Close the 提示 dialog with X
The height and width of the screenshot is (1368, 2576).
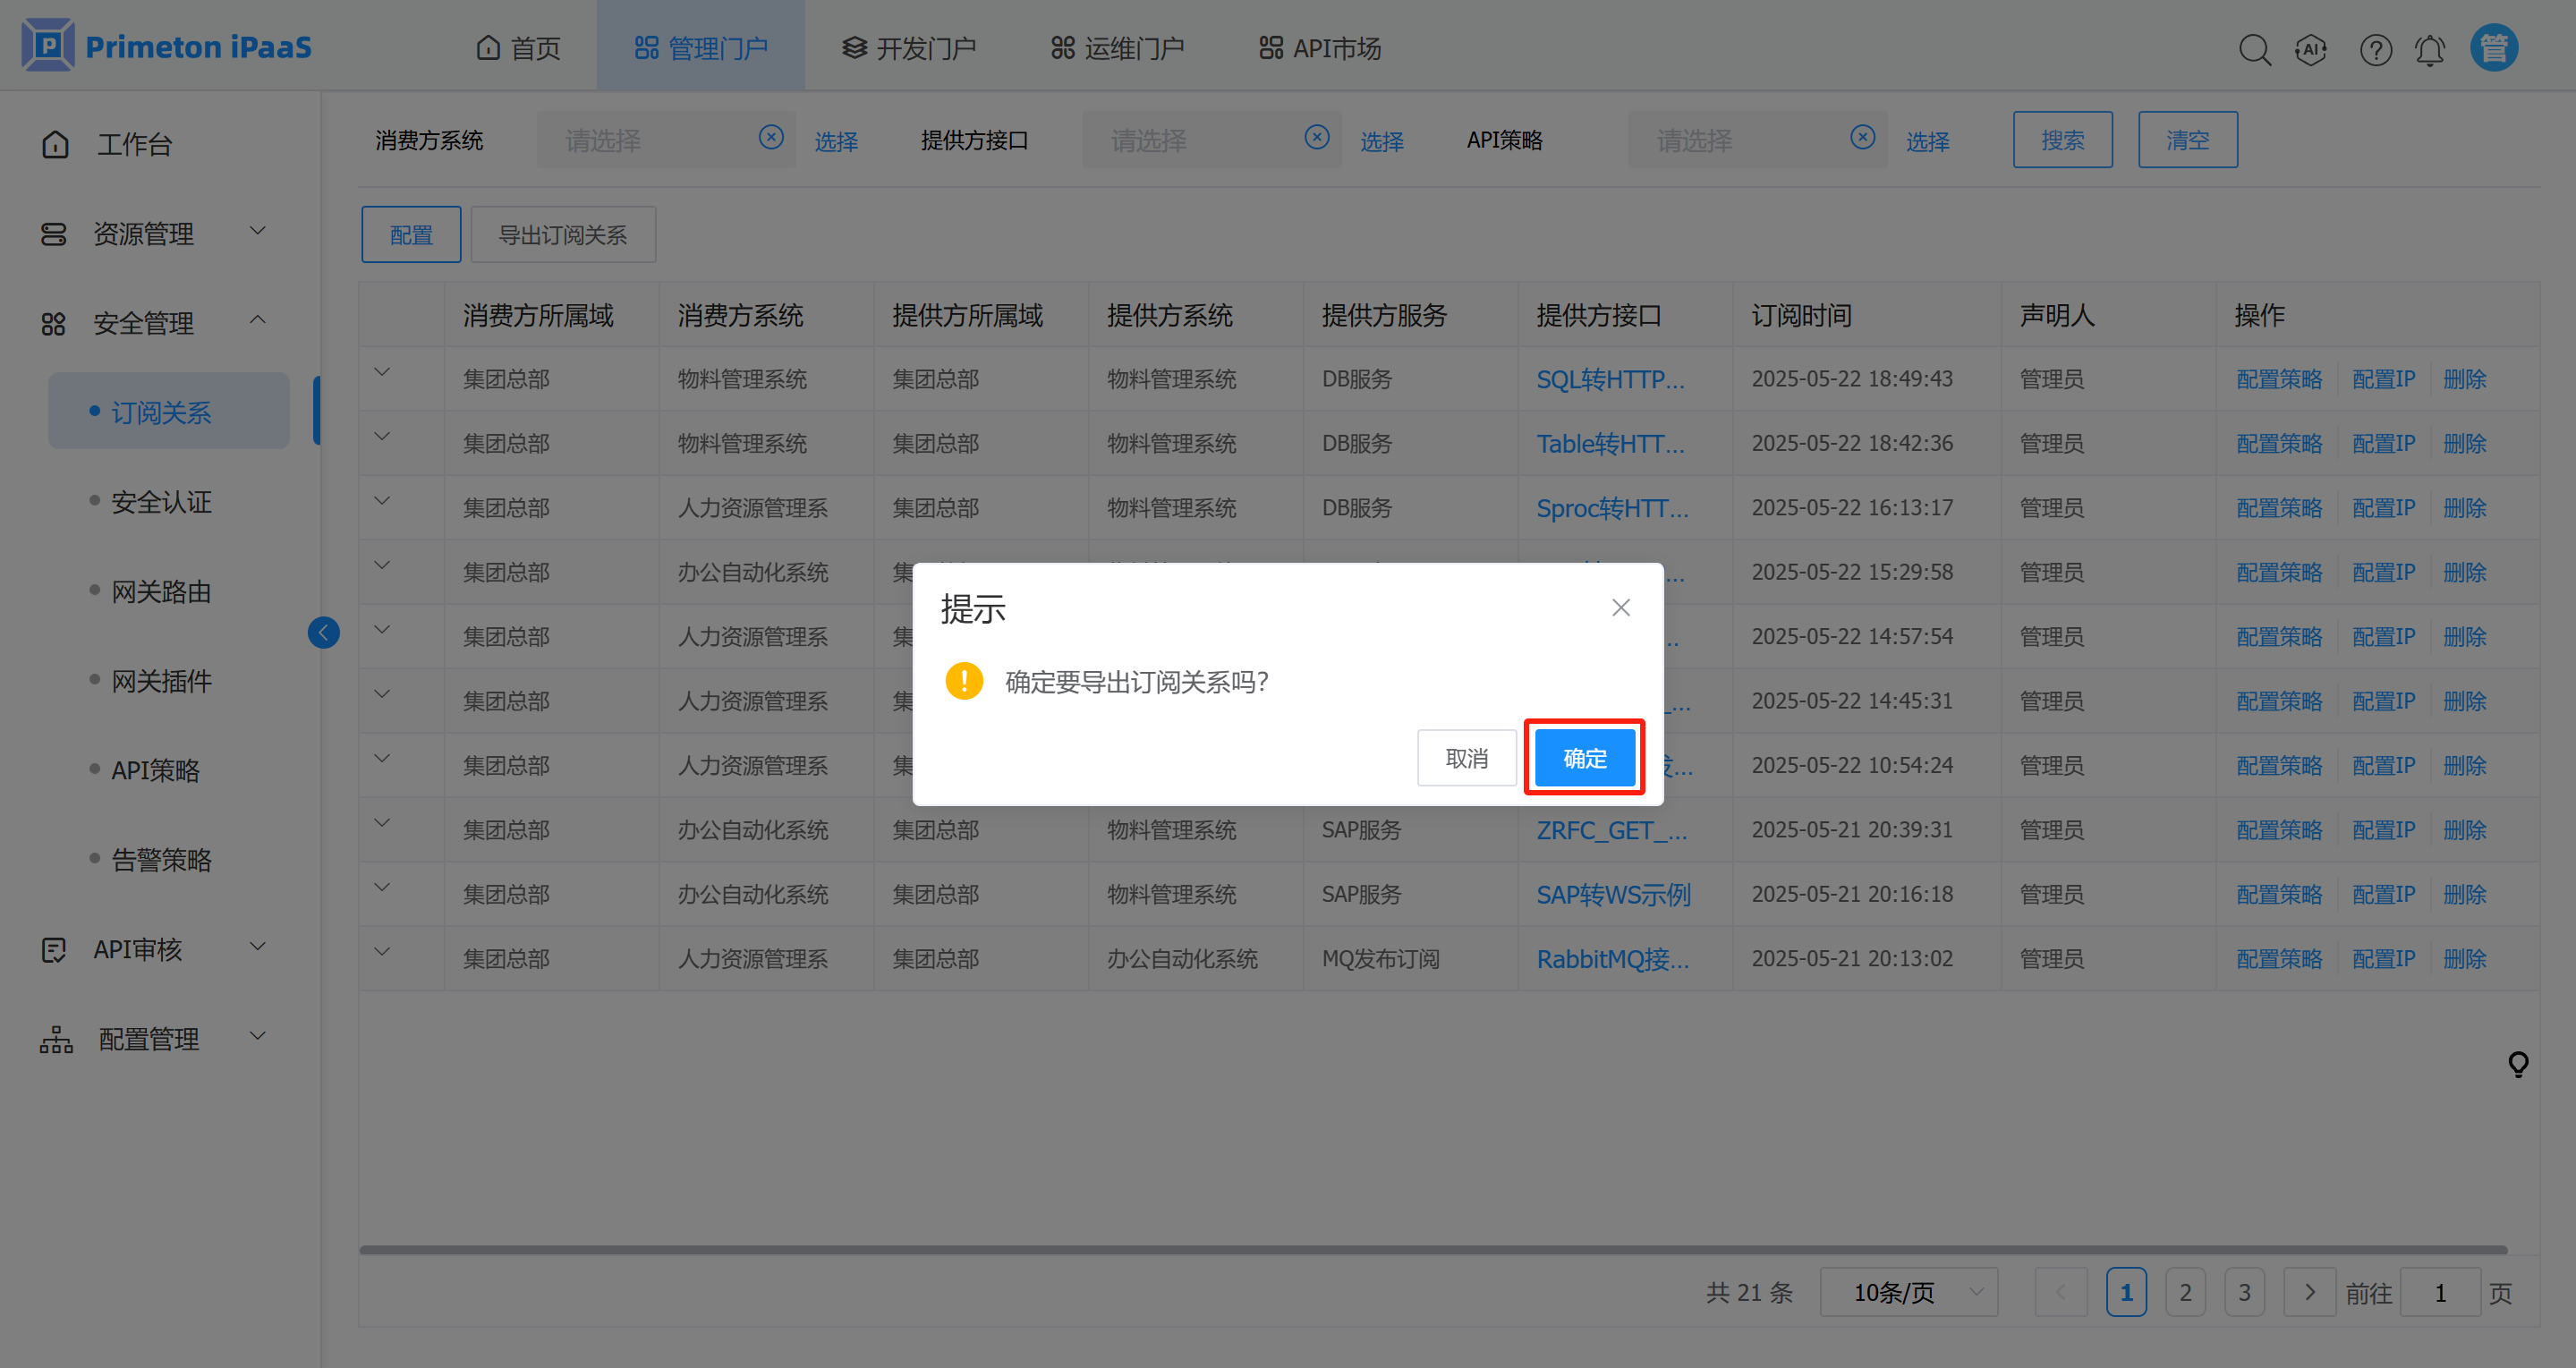point(1621,607)
